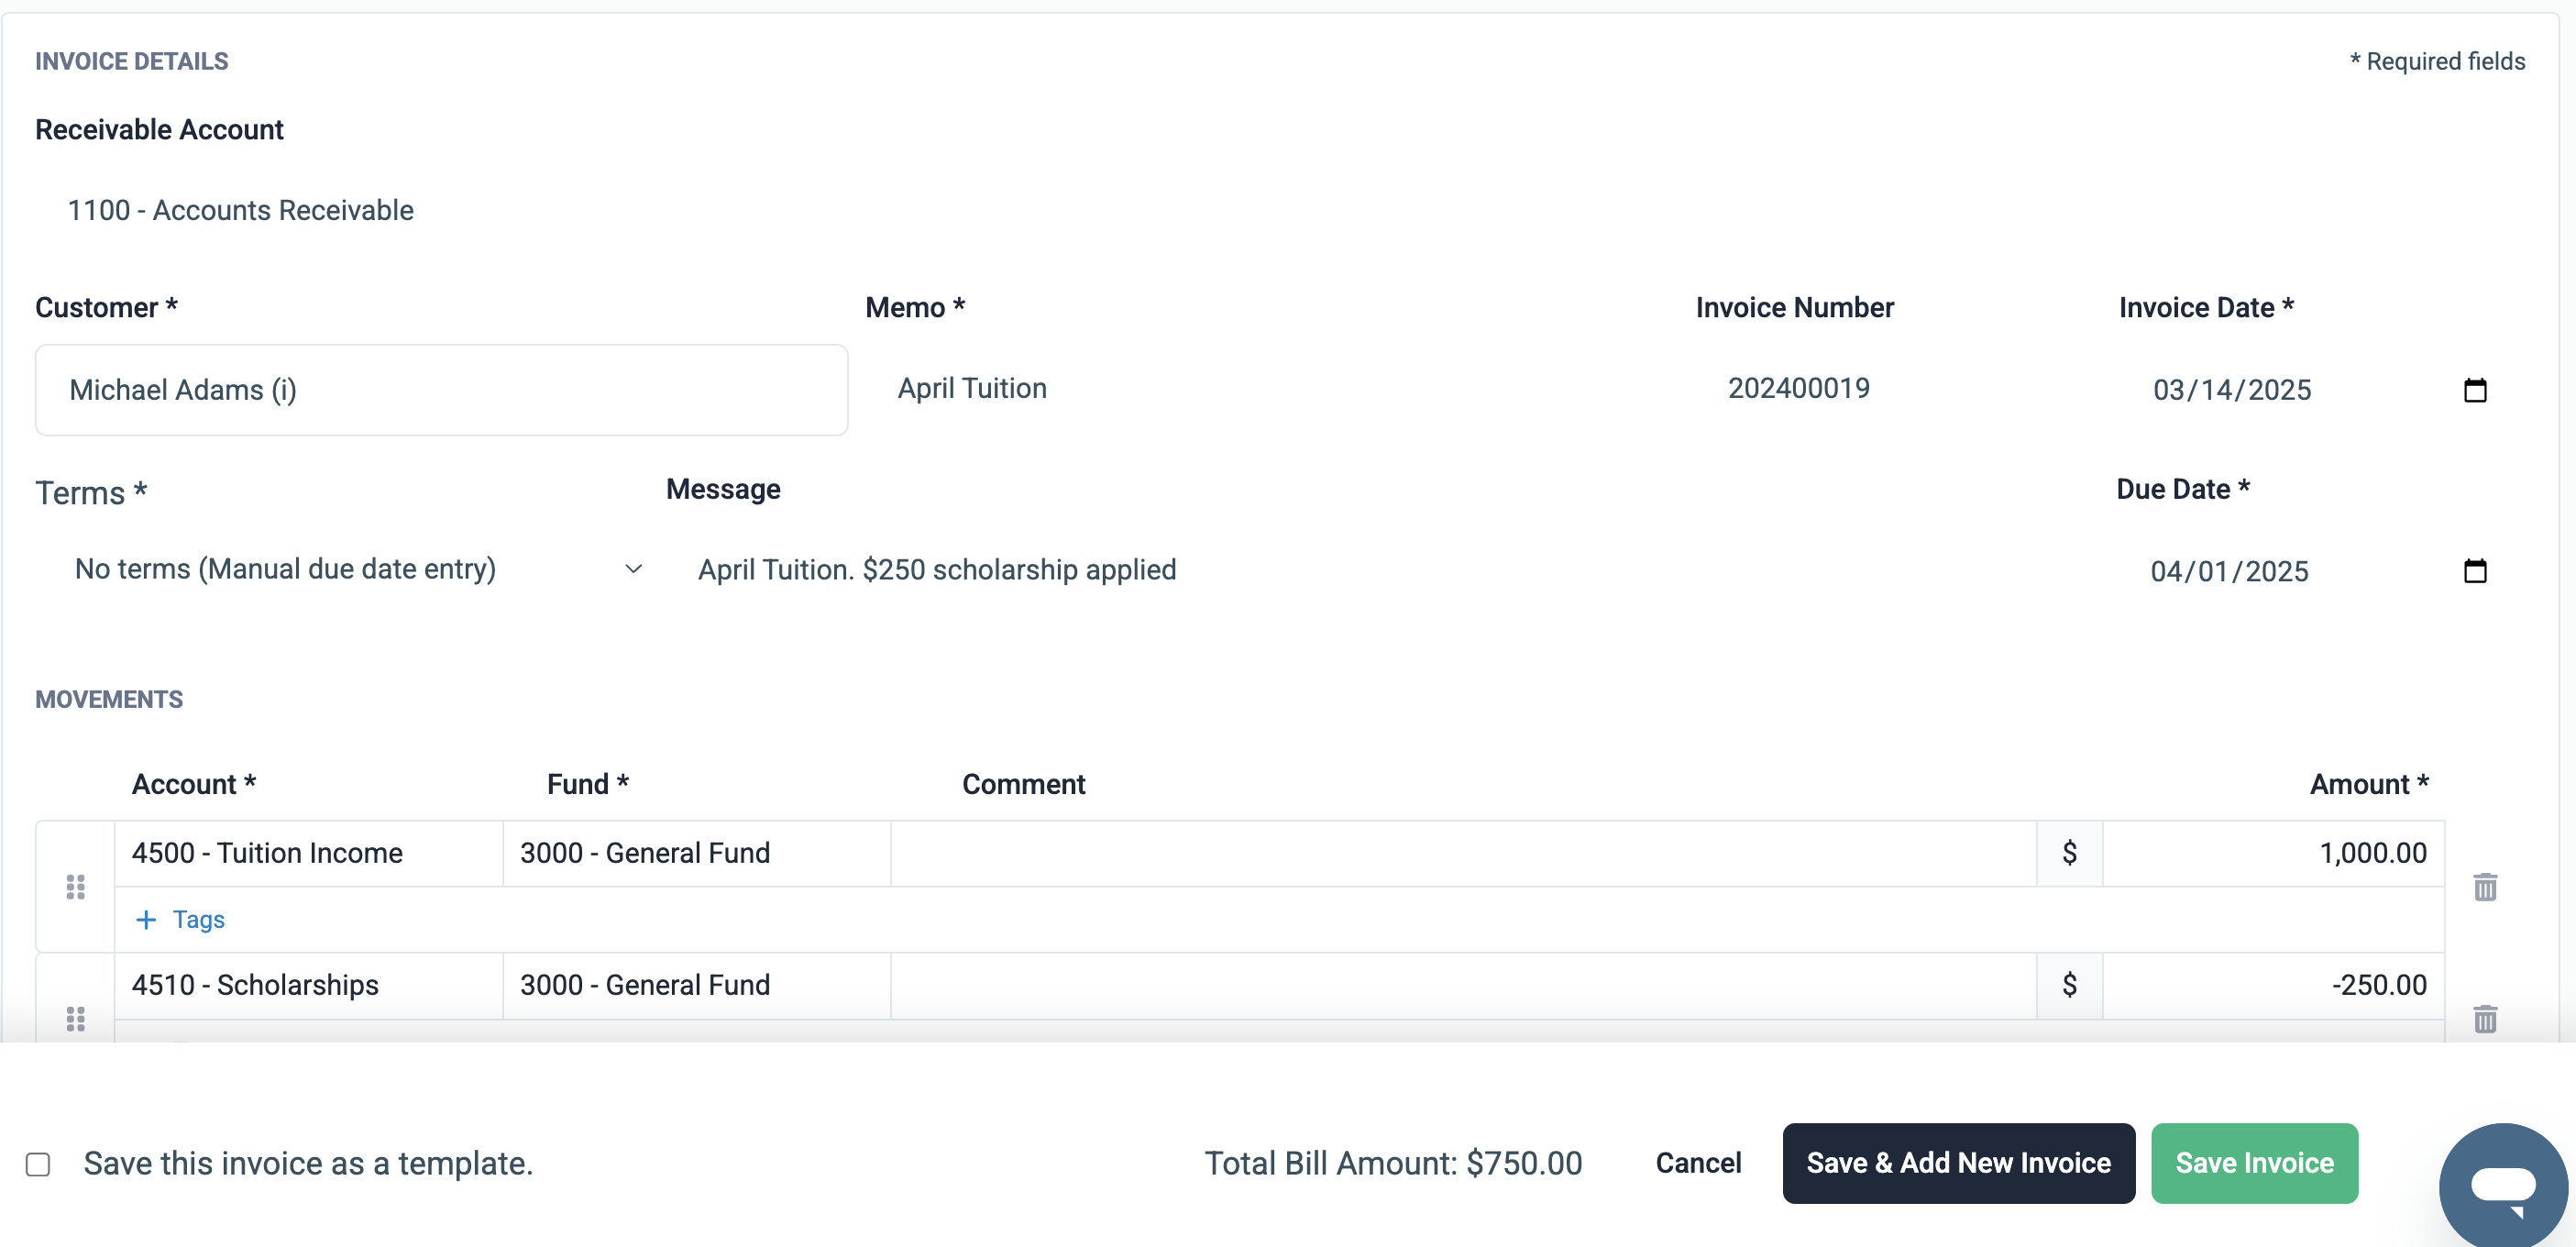Grab the drag handle for Scholarships row
This screenshot has height=1247, width=2576.
click(x=75, y=1019)
